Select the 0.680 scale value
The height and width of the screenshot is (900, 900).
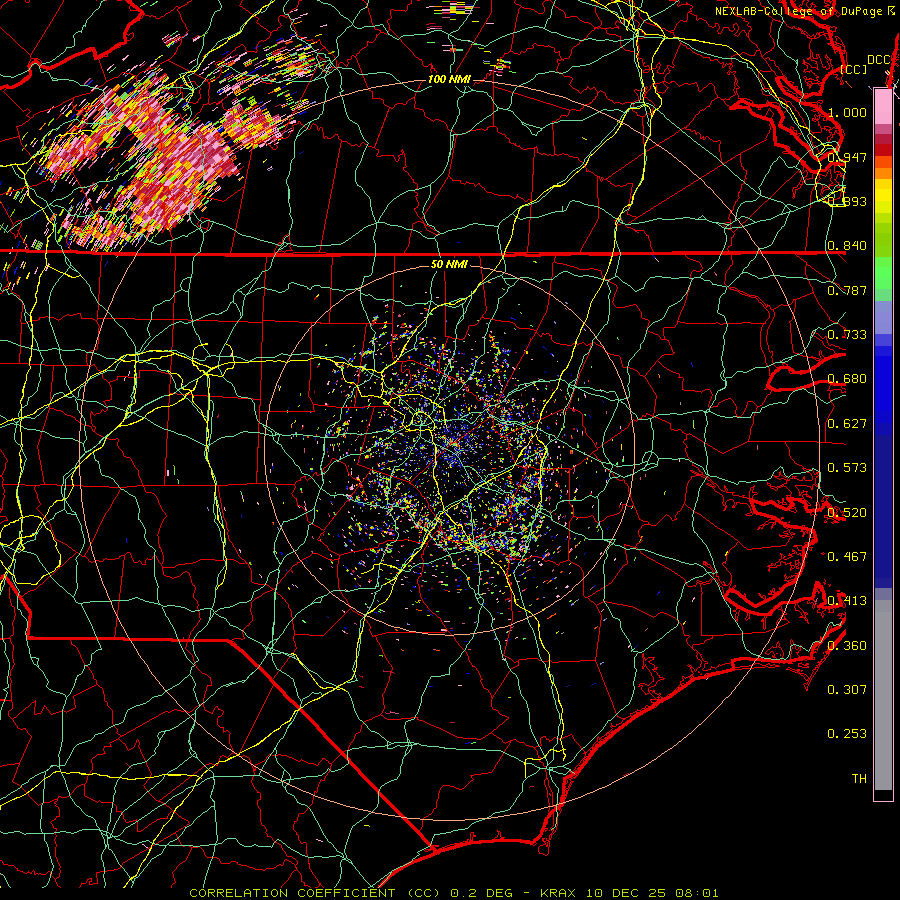tap(847, 379)
